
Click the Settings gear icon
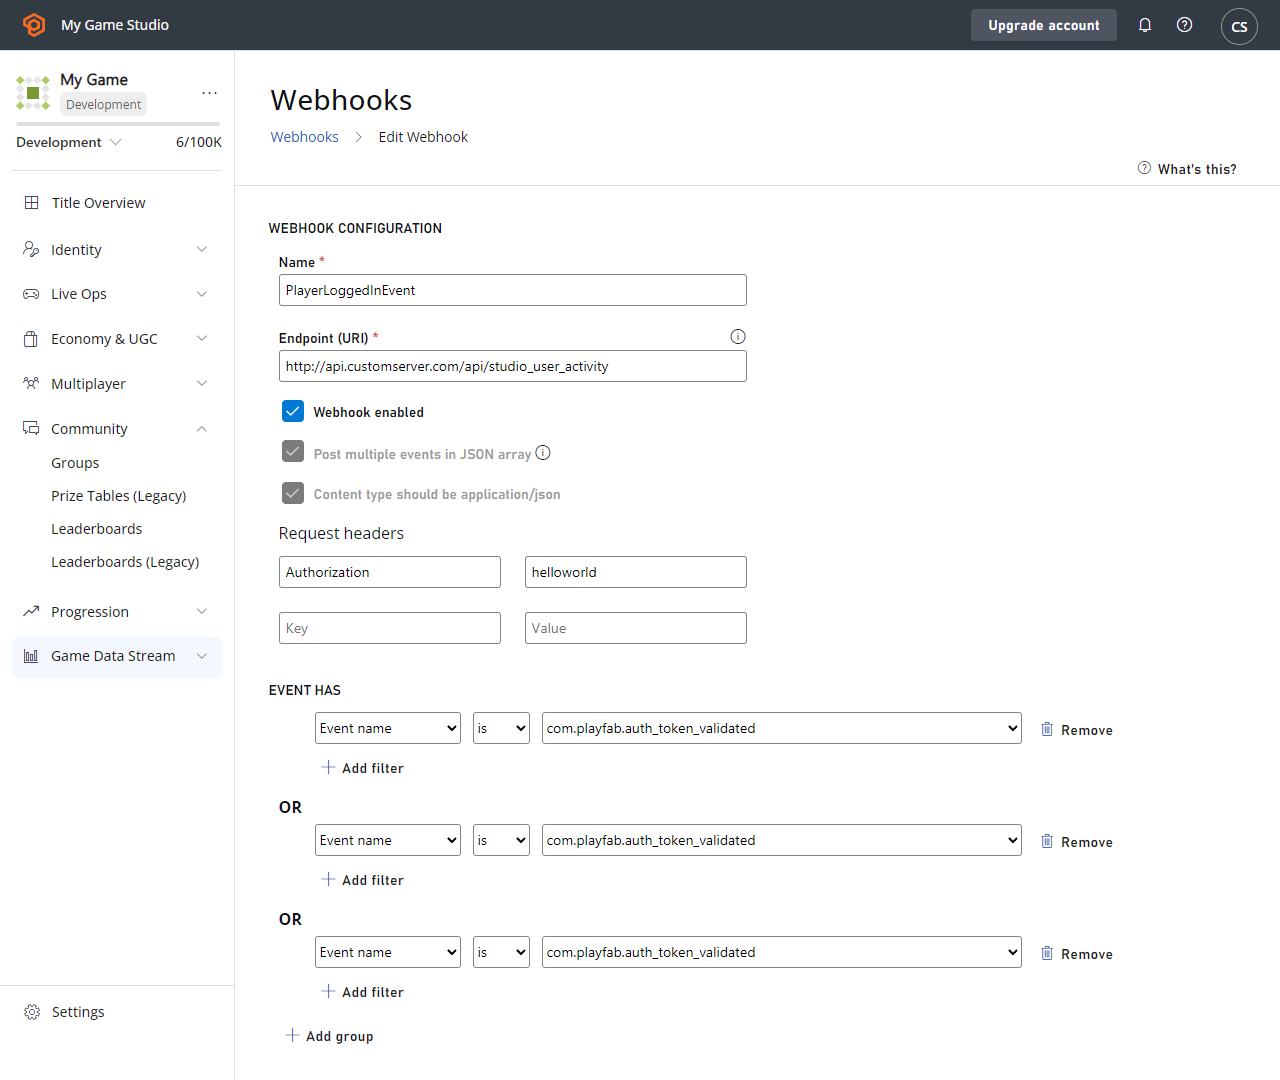pos(32,1012)
